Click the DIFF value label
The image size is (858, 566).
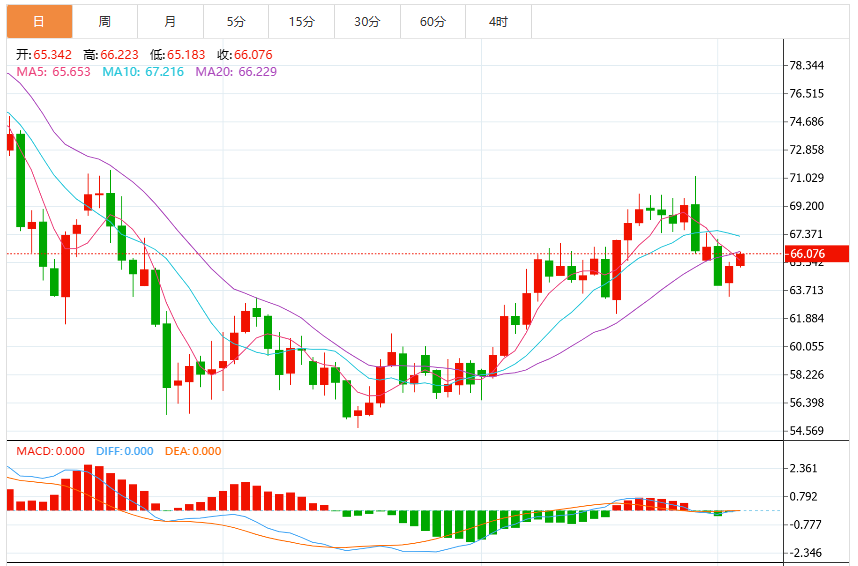[125, 451]
